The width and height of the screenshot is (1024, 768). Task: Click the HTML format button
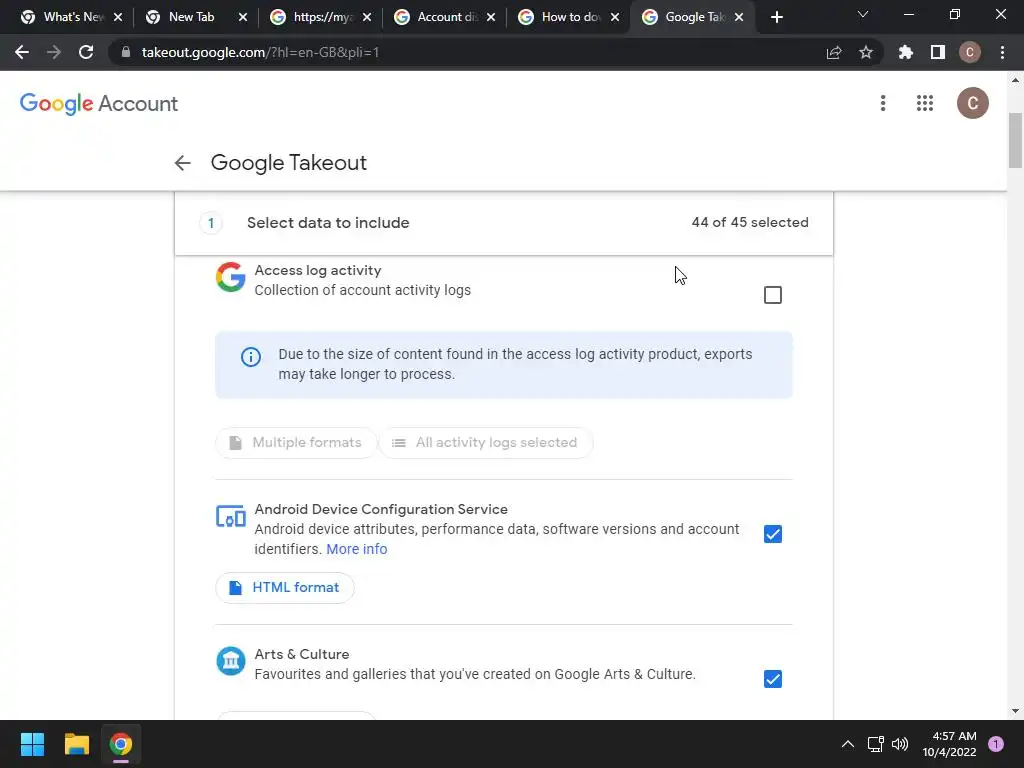coord(285,587)
